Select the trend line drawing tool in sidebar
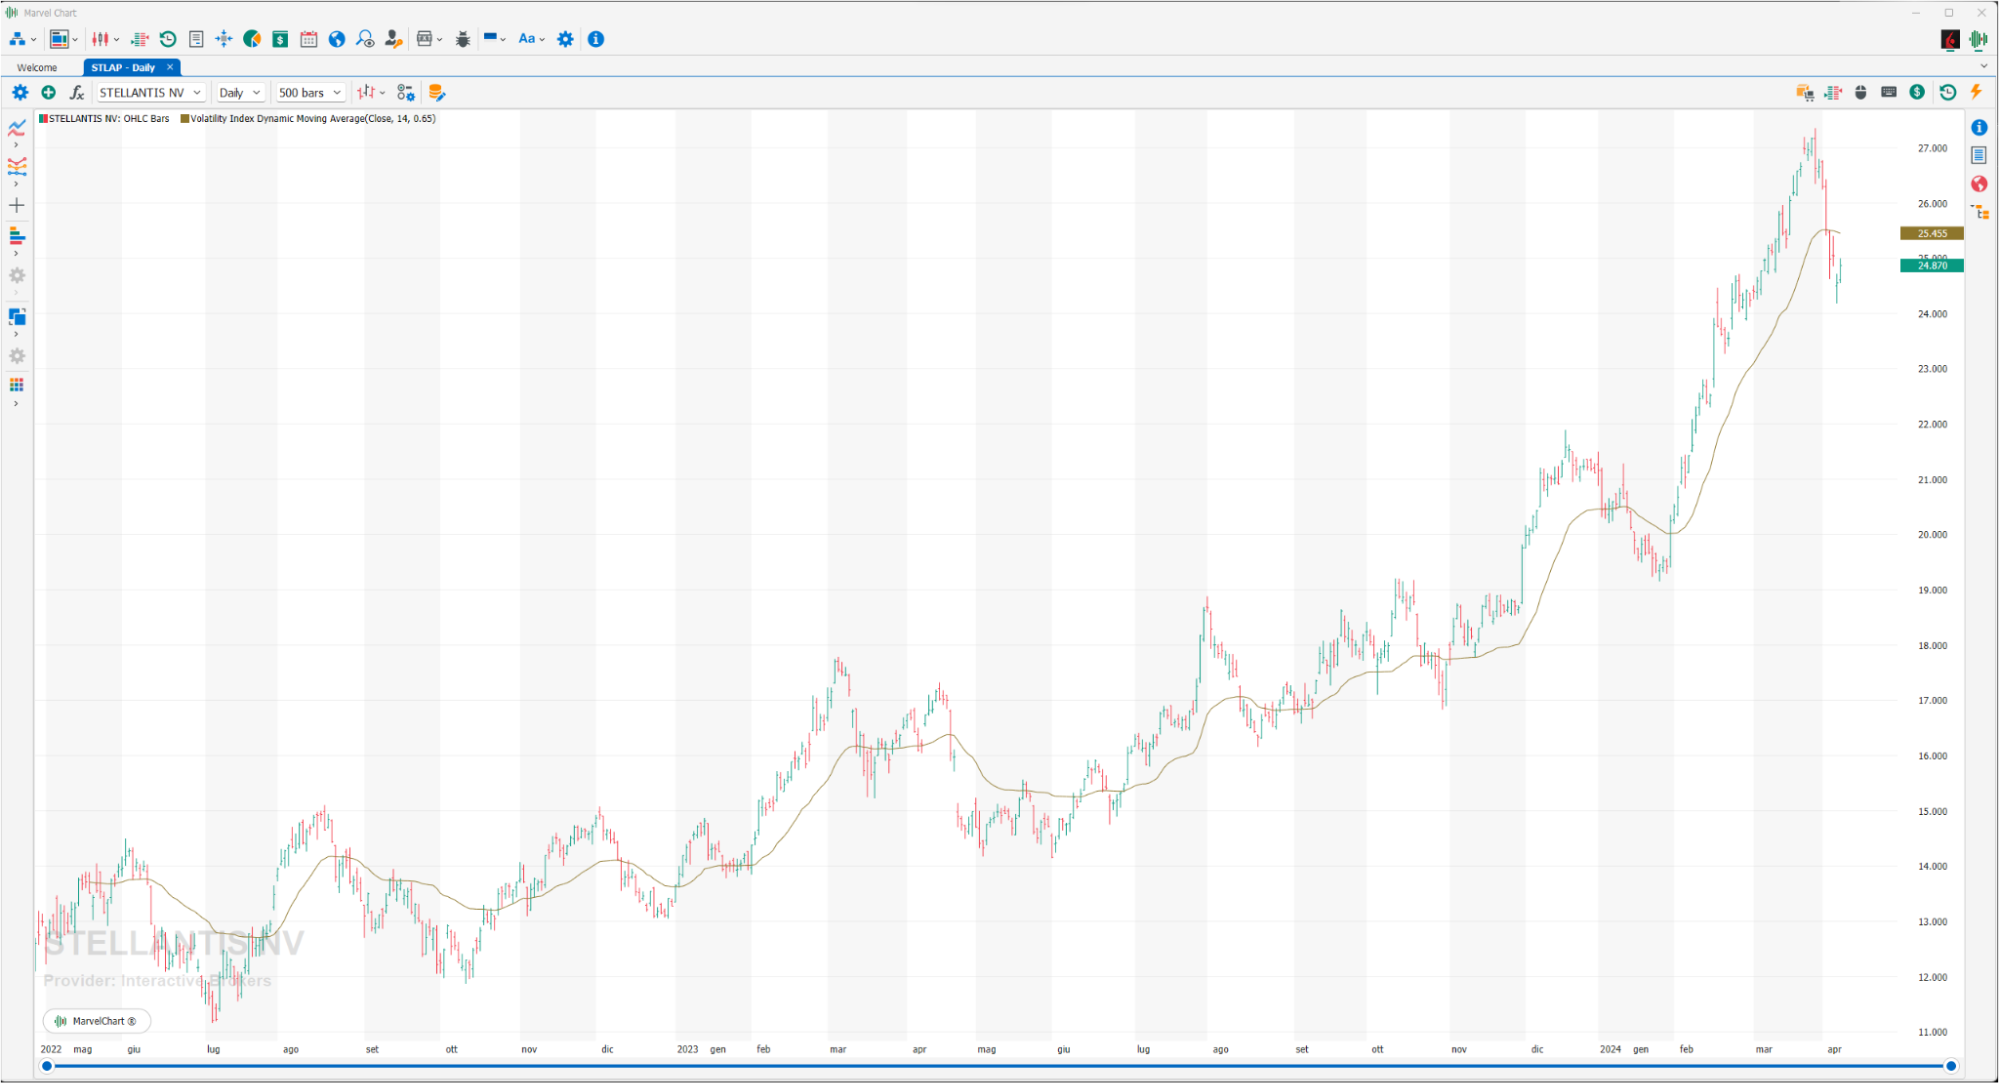 pos(17,127)
